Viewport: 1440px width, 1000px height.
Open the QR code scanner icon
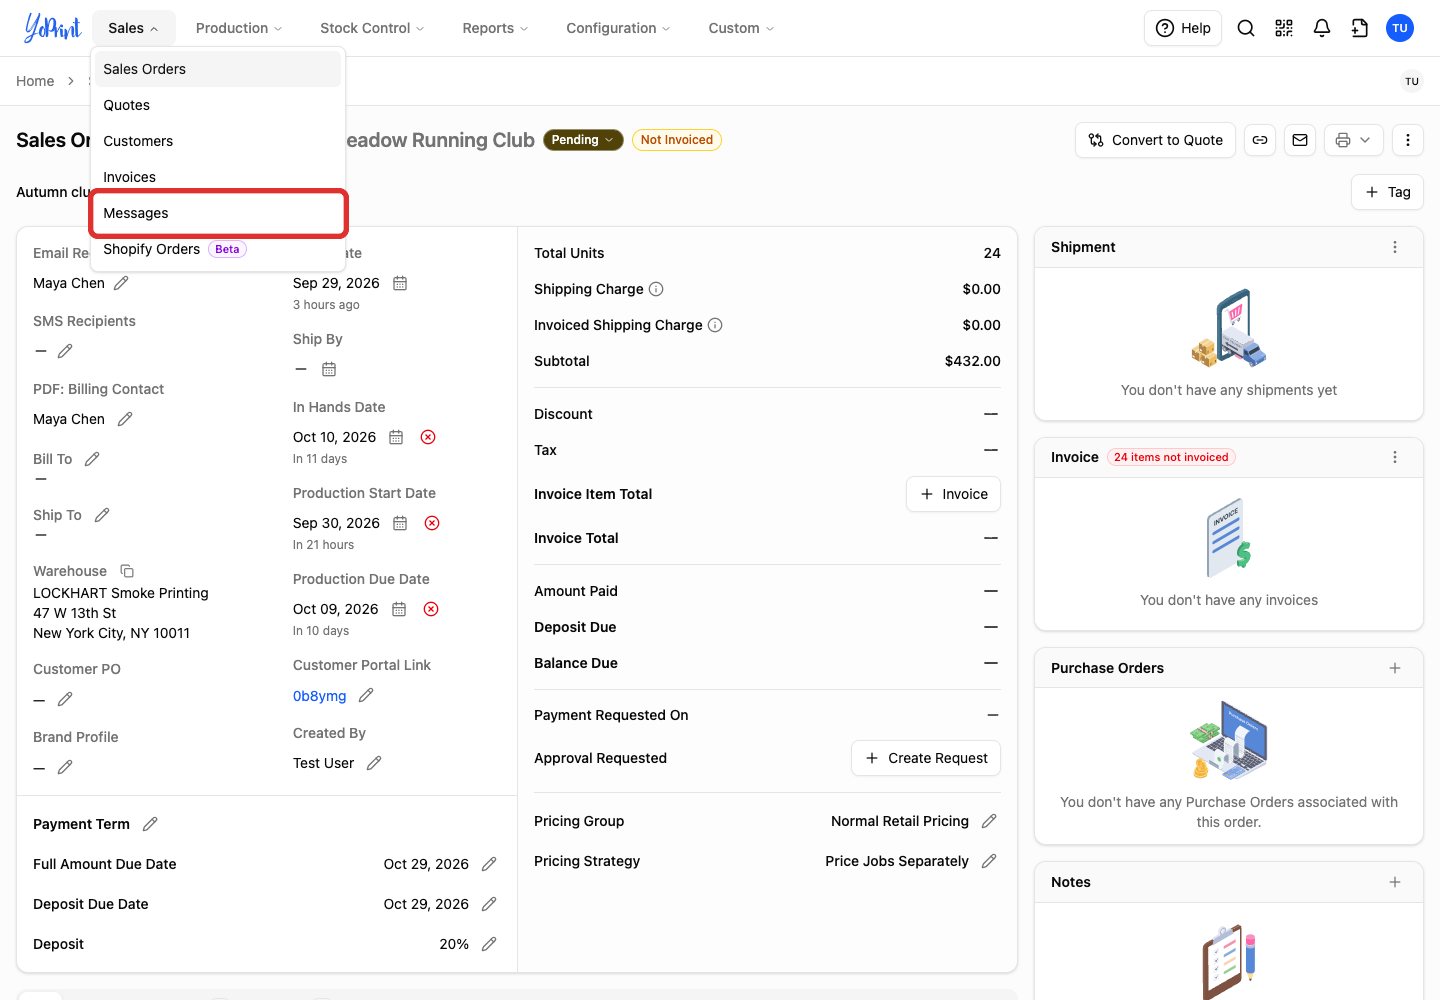[x=1284, y=28]
